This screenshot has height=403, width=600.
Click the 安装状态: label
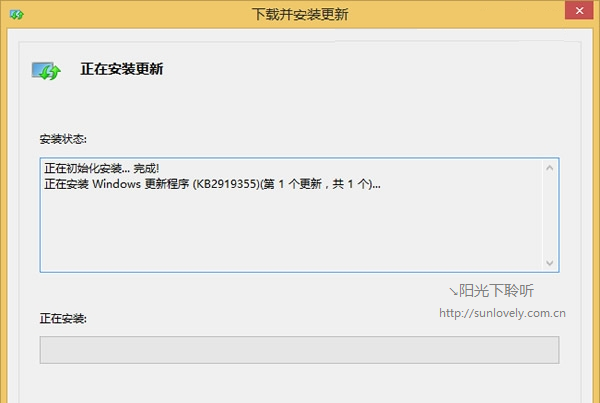tap(63, 139)
